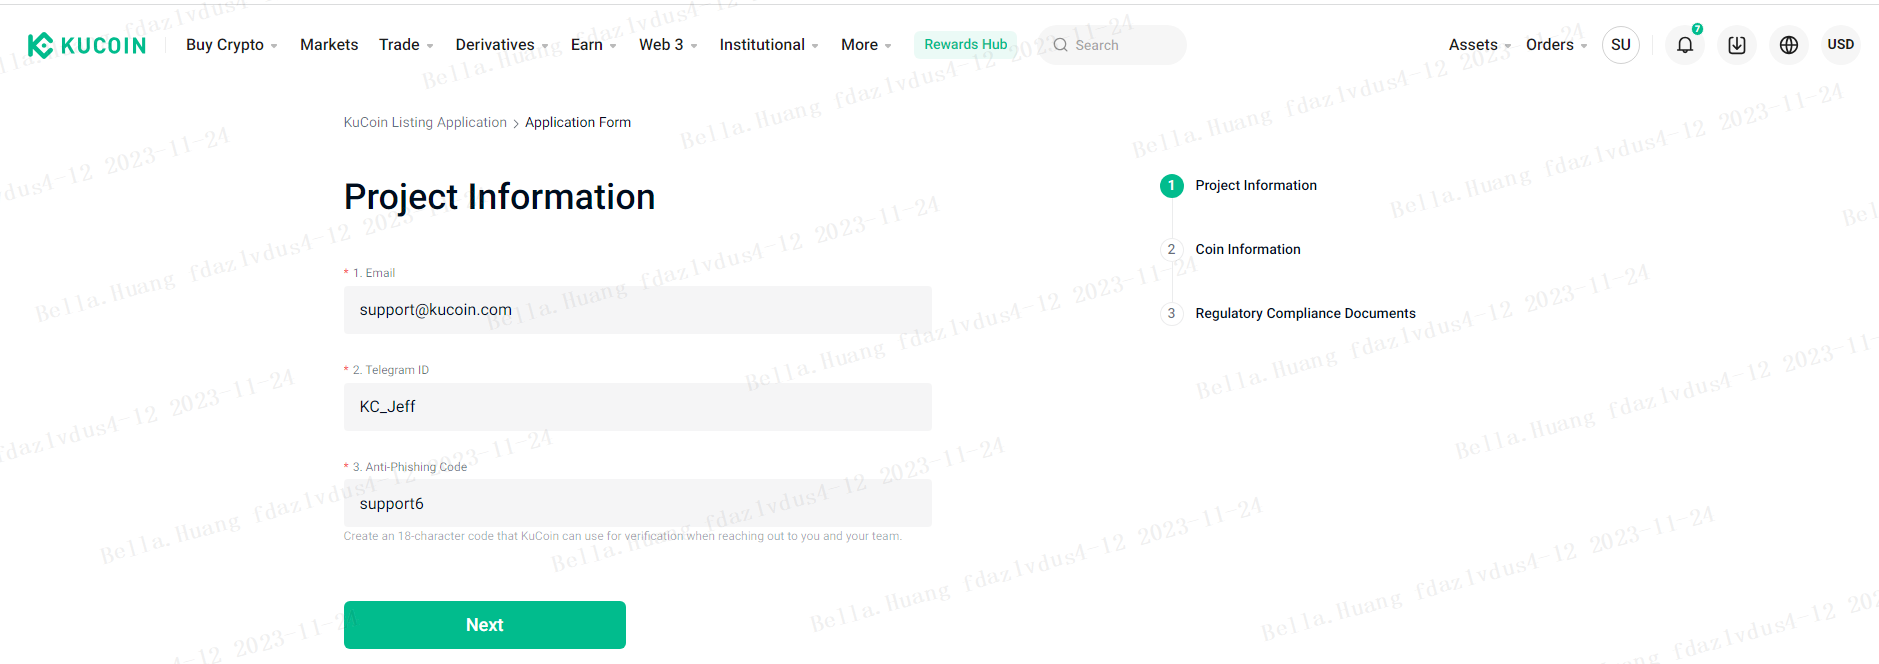The height and width of the screenshot is (664, 1879).
Task: Expand the Earn dropdown menu
Action: click(x=594, y=45)
